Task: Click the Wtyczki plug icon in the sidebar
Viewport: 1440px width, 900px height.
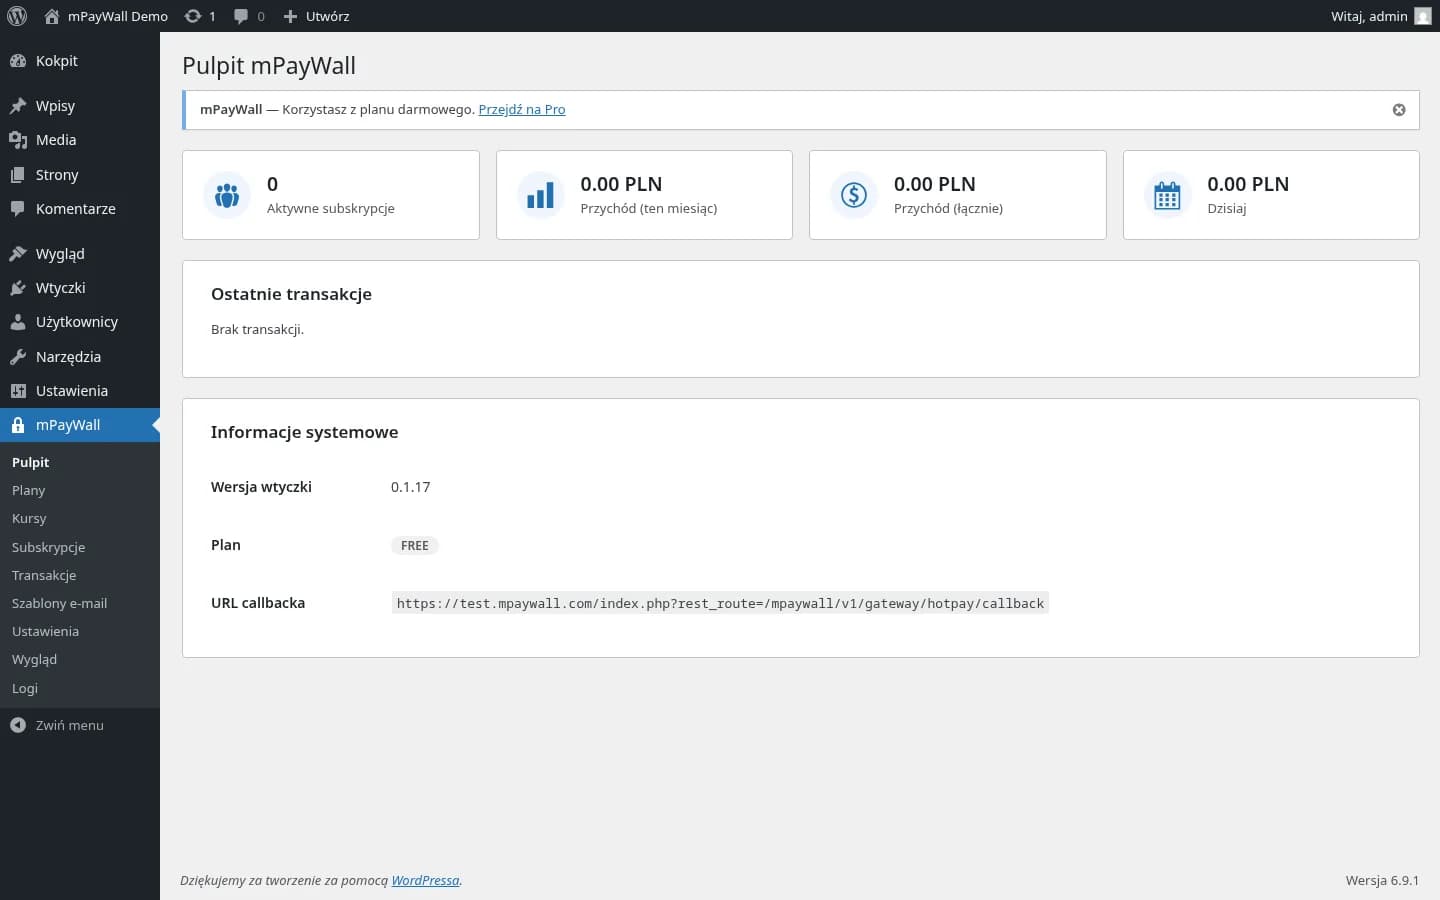Action: pos(18,288)
